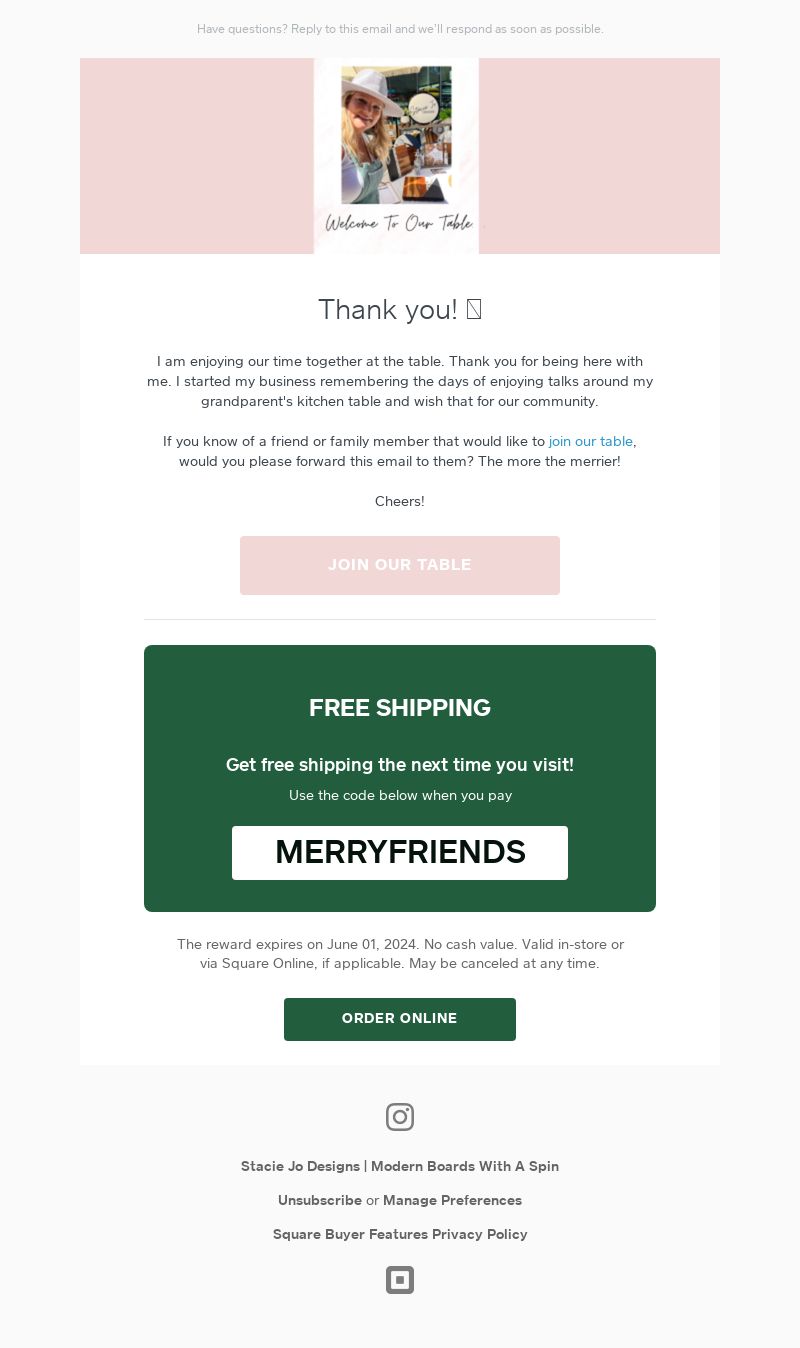Open the Manage Preferences link
The width and height of the screenshot is (800, 1348).
point(452,1200)
